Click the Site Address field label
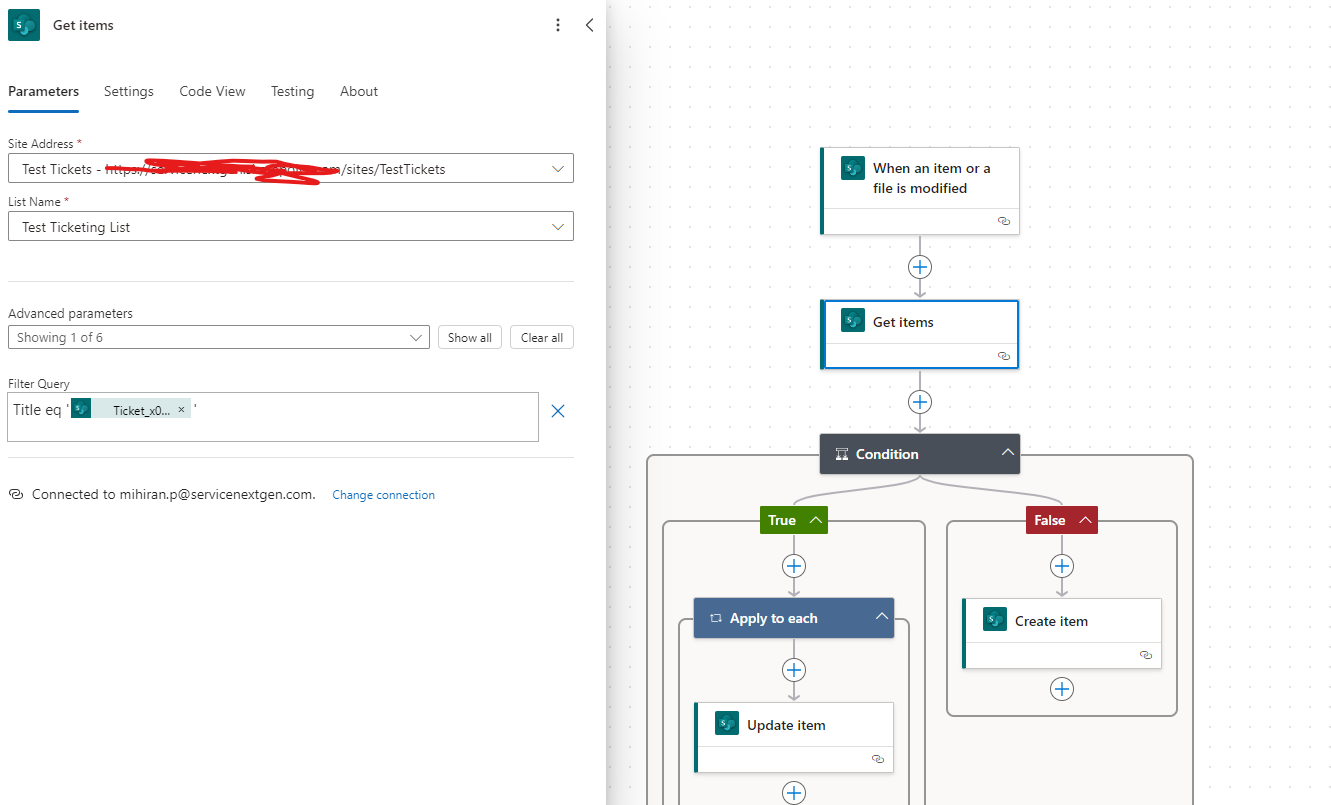Image resolution: width=1331 pixels, height=805 pixels. (x=45, y=144)
